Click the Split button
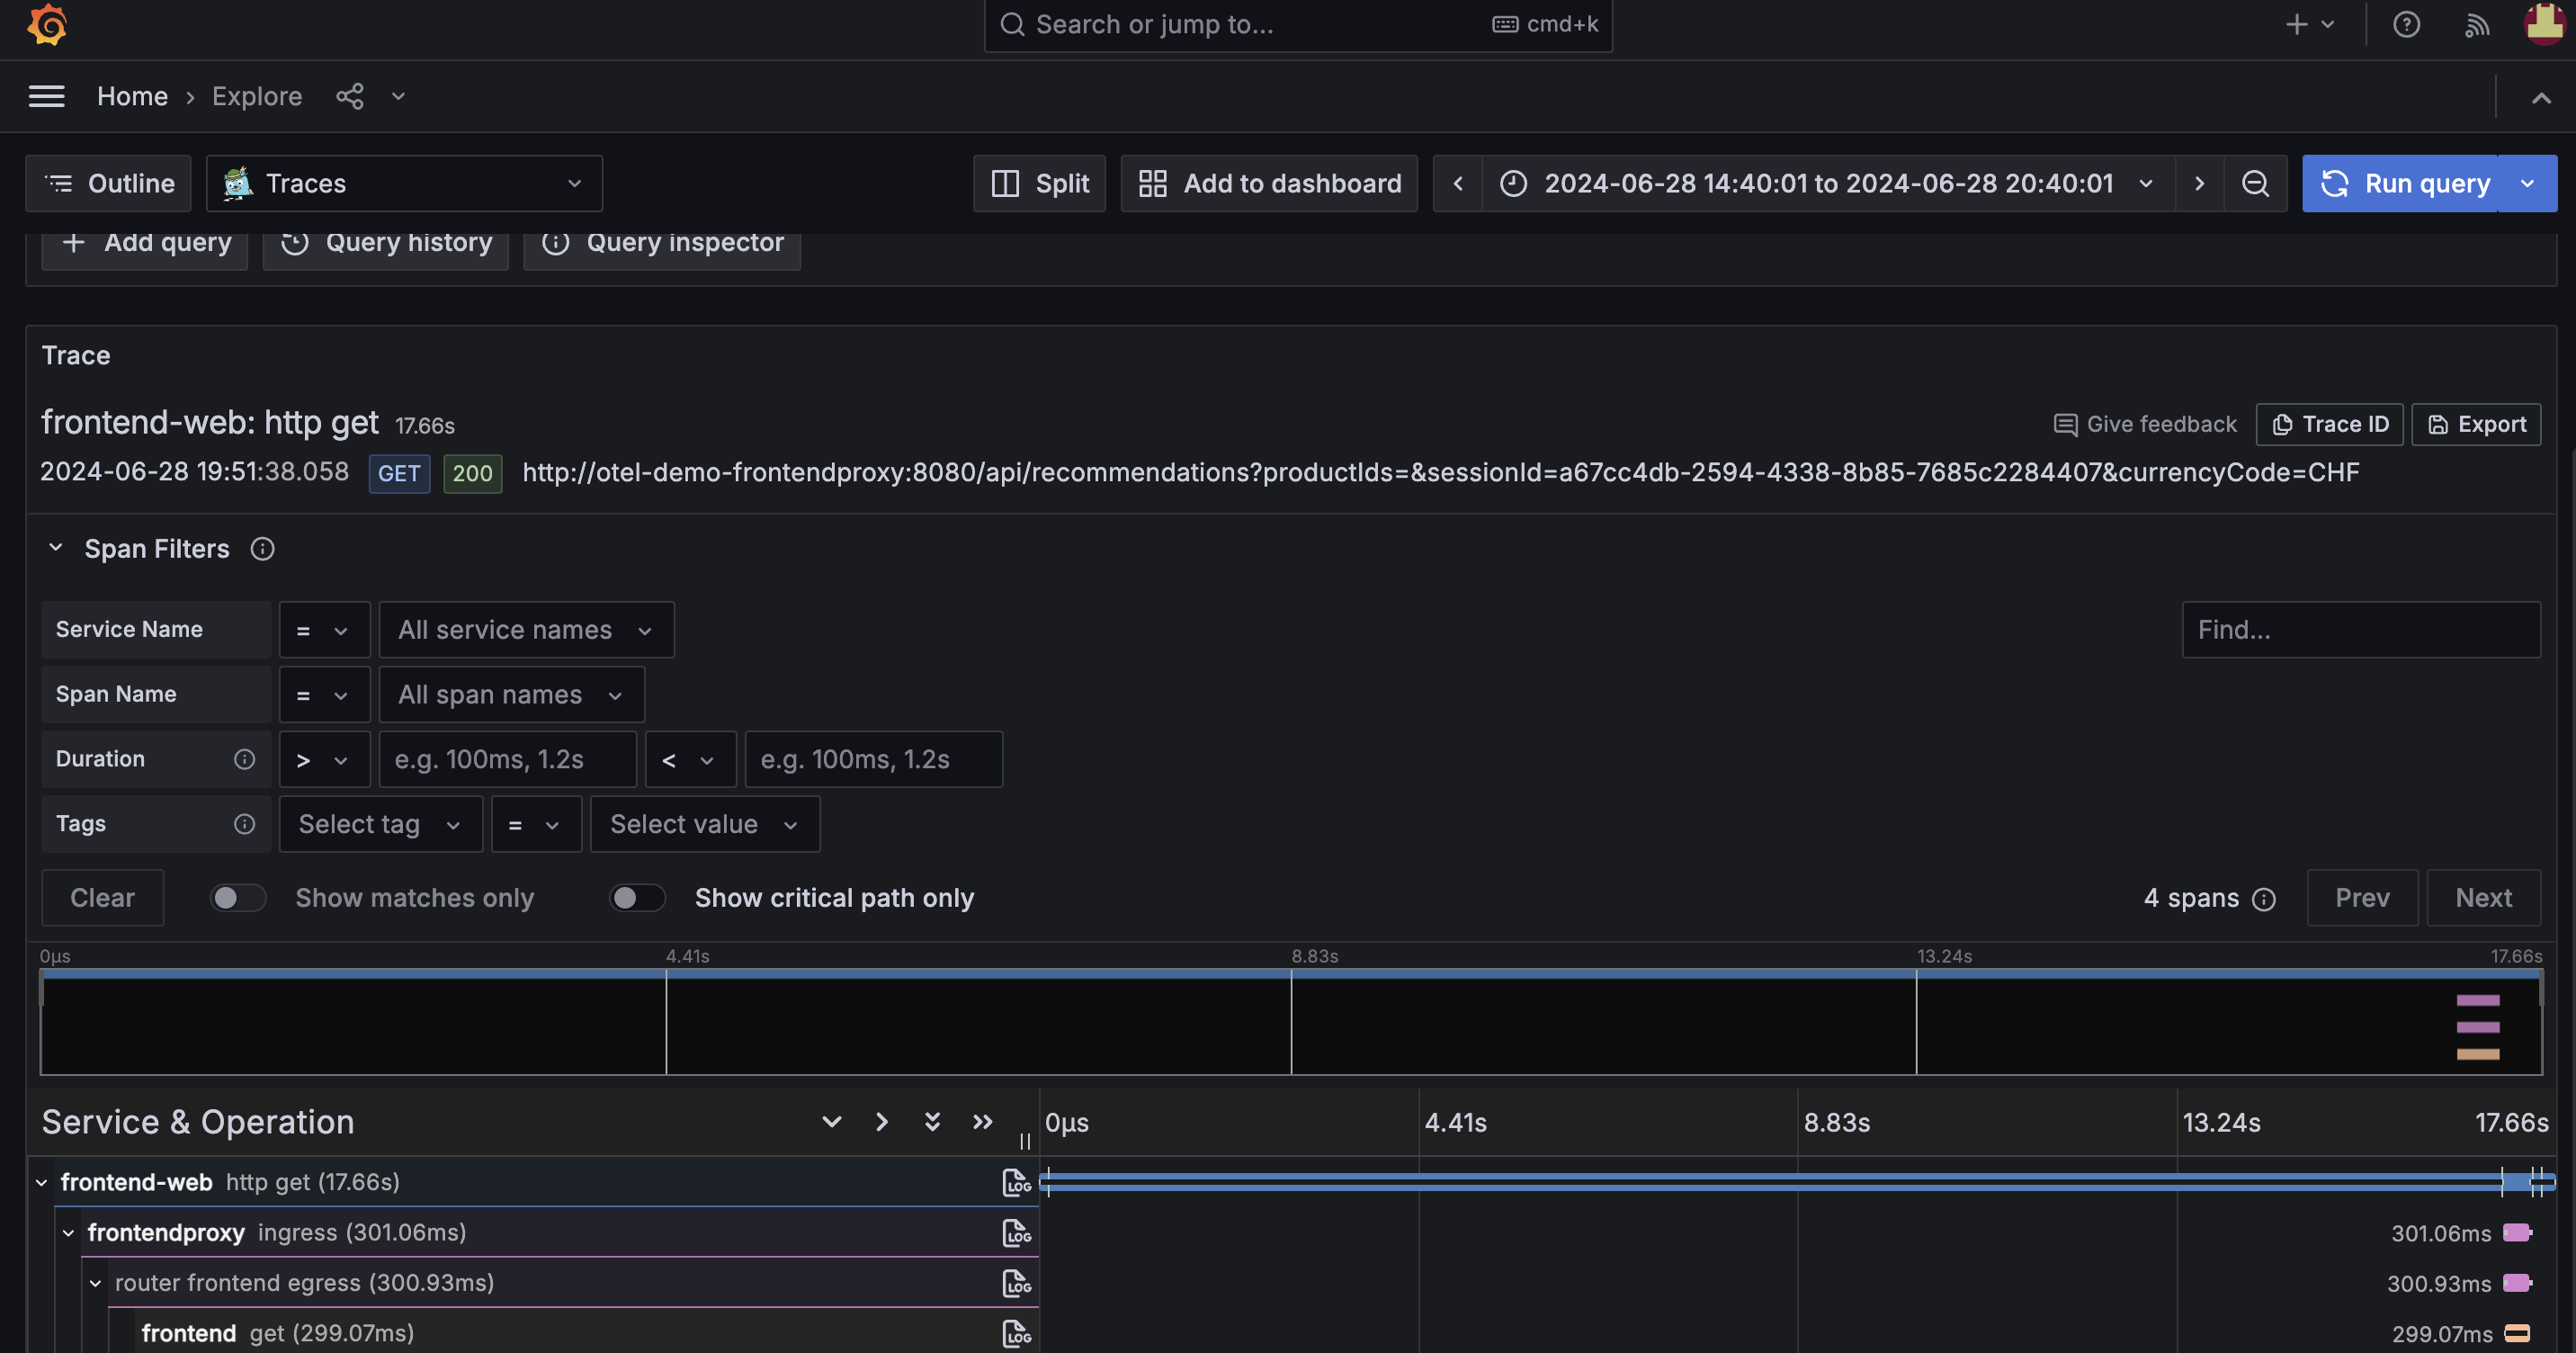This screenshot has height=1353, width=2576. pyautogui.click(x=1039, y=183)
